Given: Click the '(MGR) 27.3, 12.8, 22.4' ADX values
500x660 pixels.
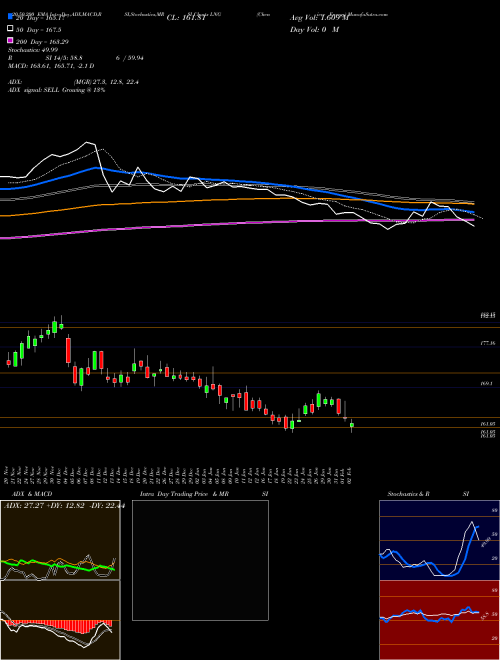Looking at the screenshot, I should tap(106, 82).
